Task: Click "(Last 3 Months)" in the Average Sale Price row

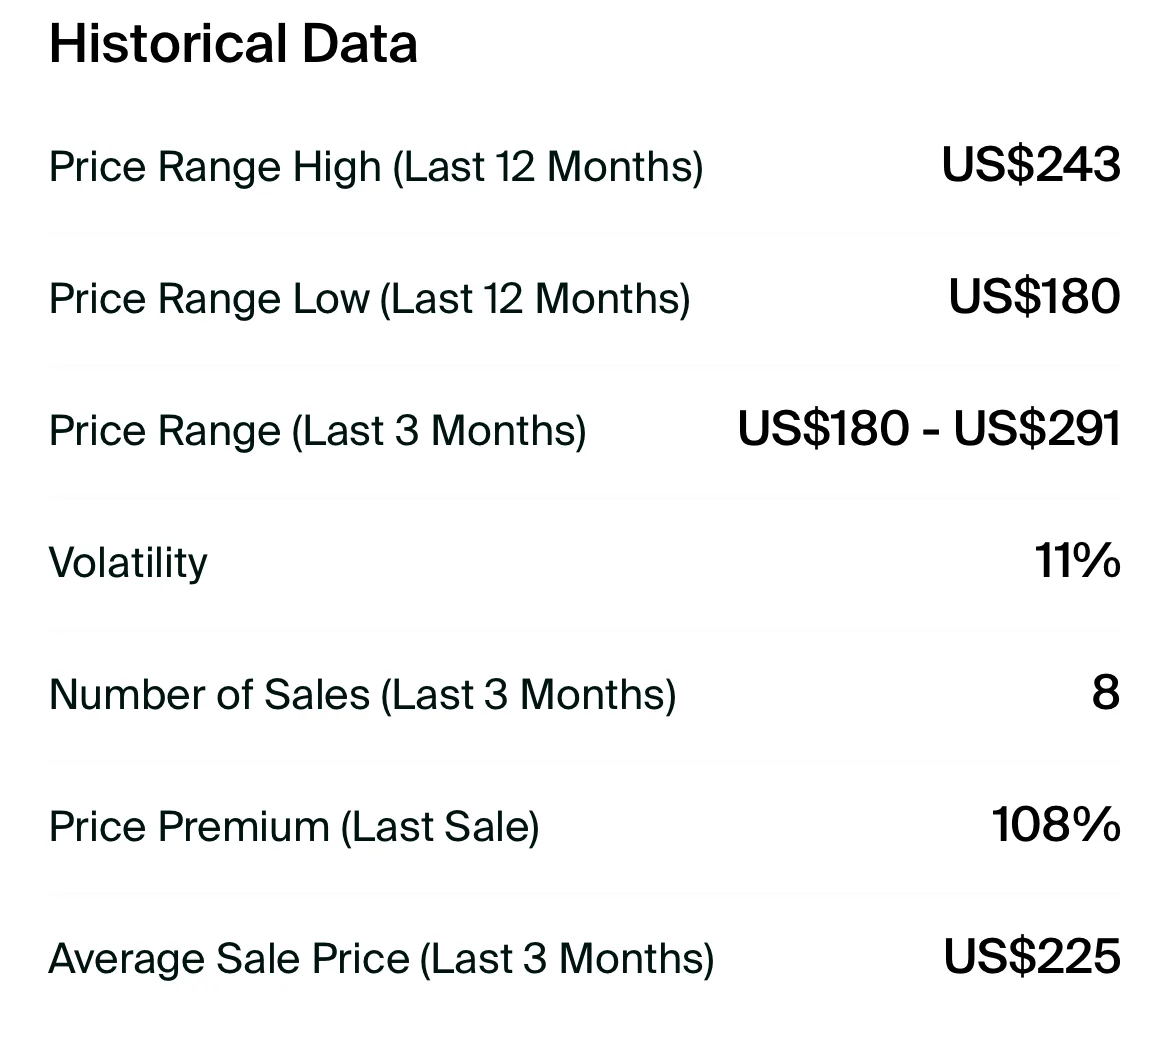Action: click(x=567, y=959)
